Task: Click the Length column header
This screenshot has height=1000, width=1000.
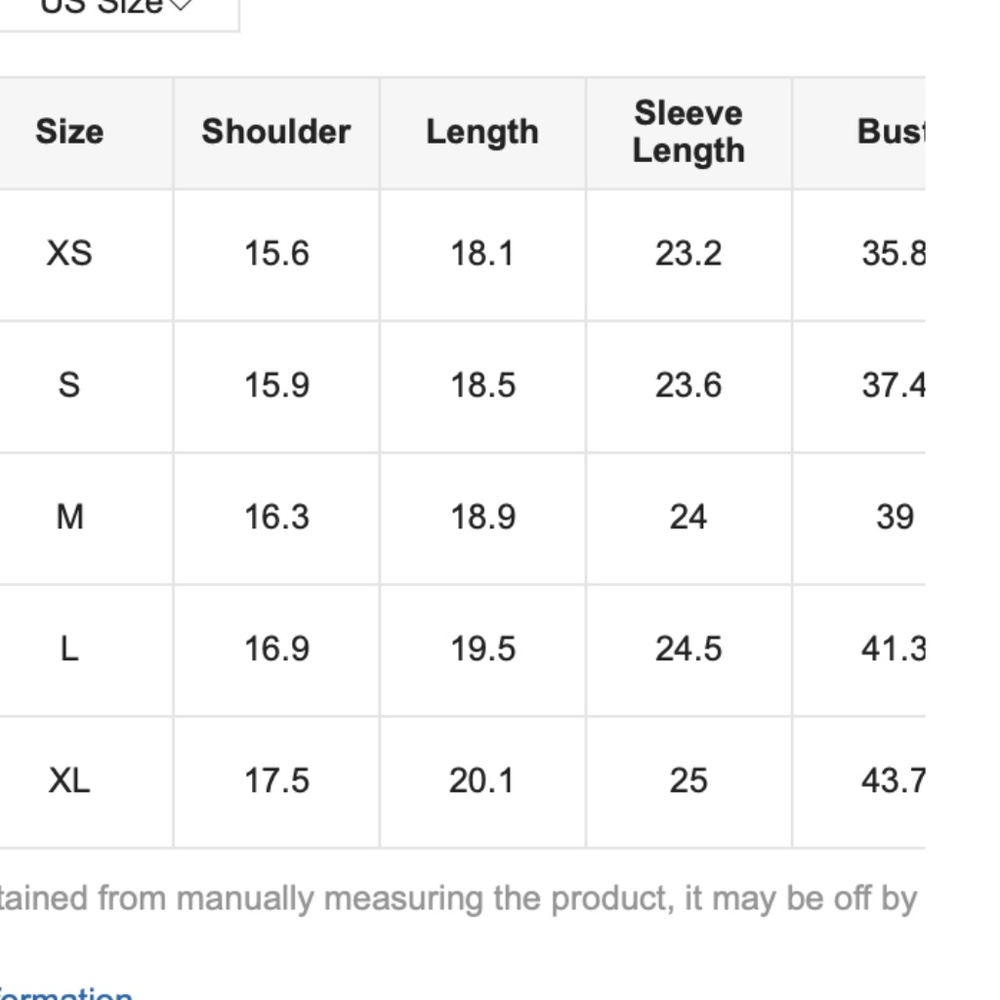Action: (482, 132)
